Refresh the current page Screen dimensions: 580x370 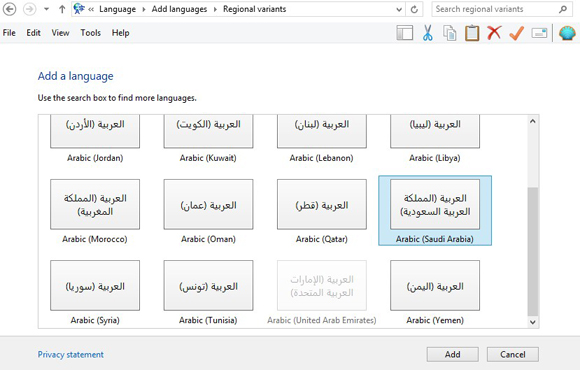pos(414,9)
